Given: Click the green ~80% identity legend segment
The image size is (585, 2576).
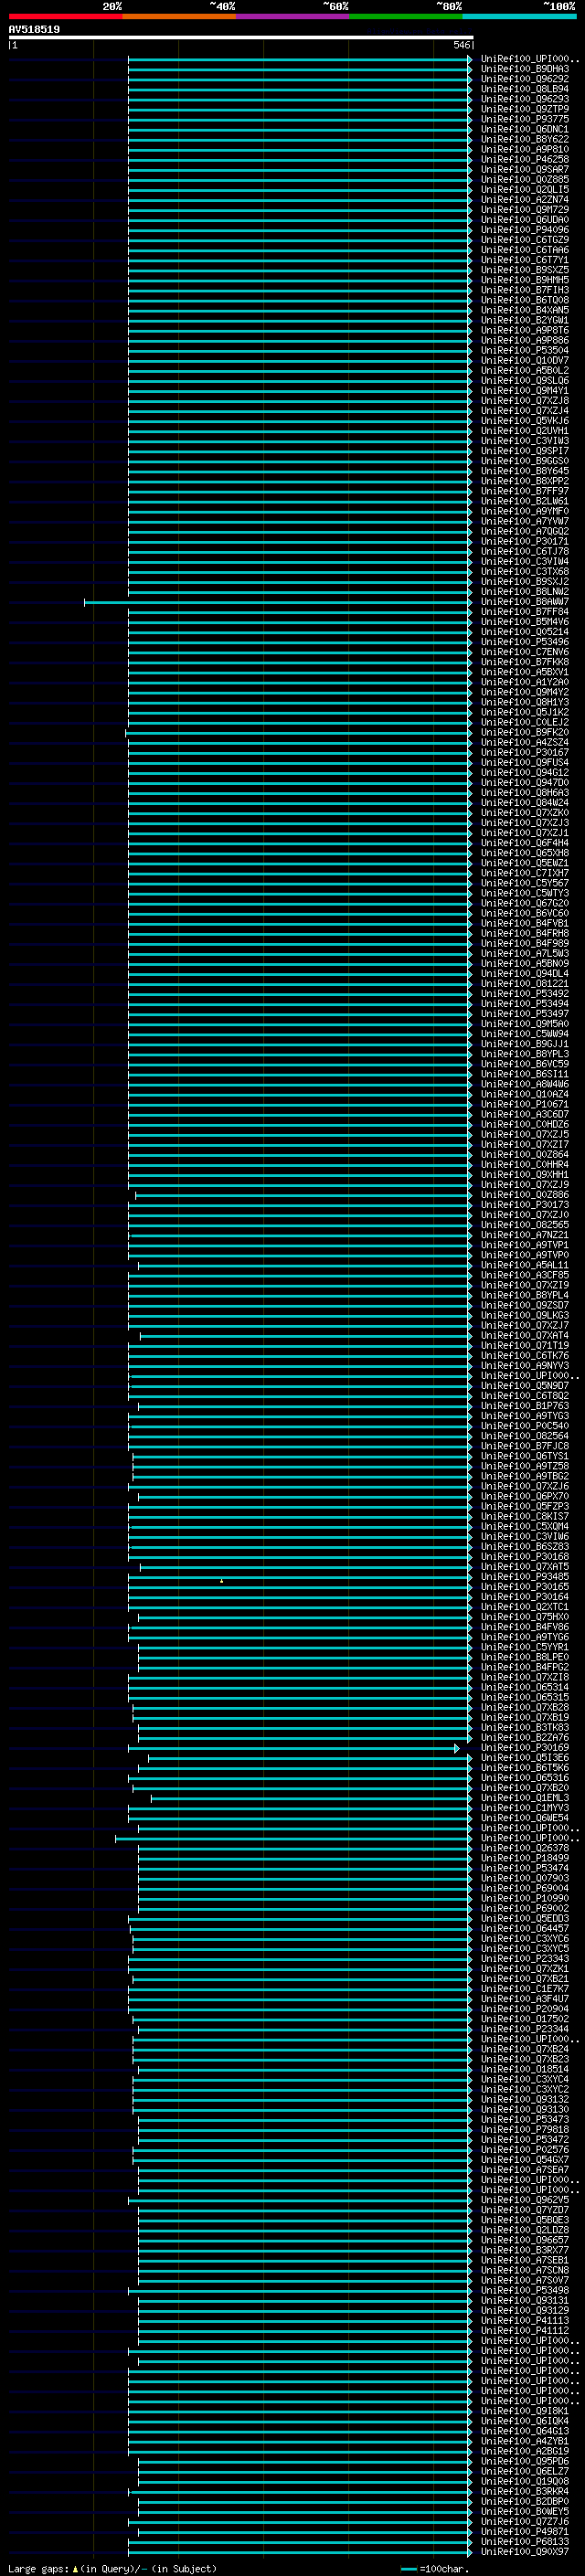Looking at the screenshot, I should point(406,16).
